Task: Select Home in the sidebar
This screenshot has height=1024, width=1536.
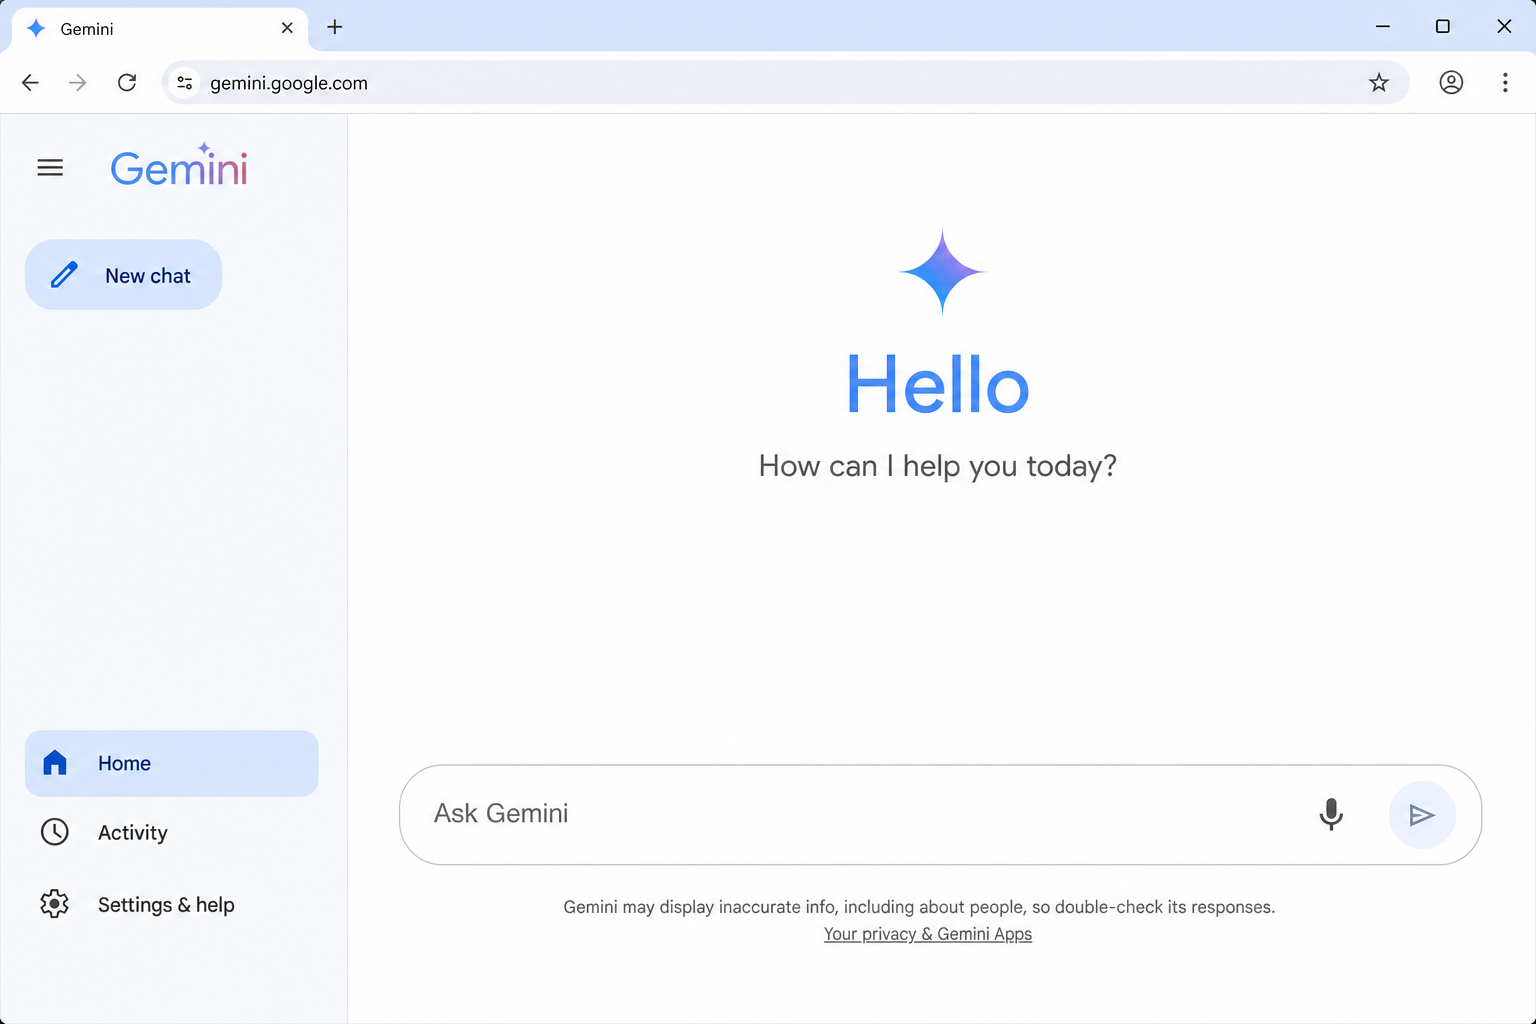Action: pos(171,763)
